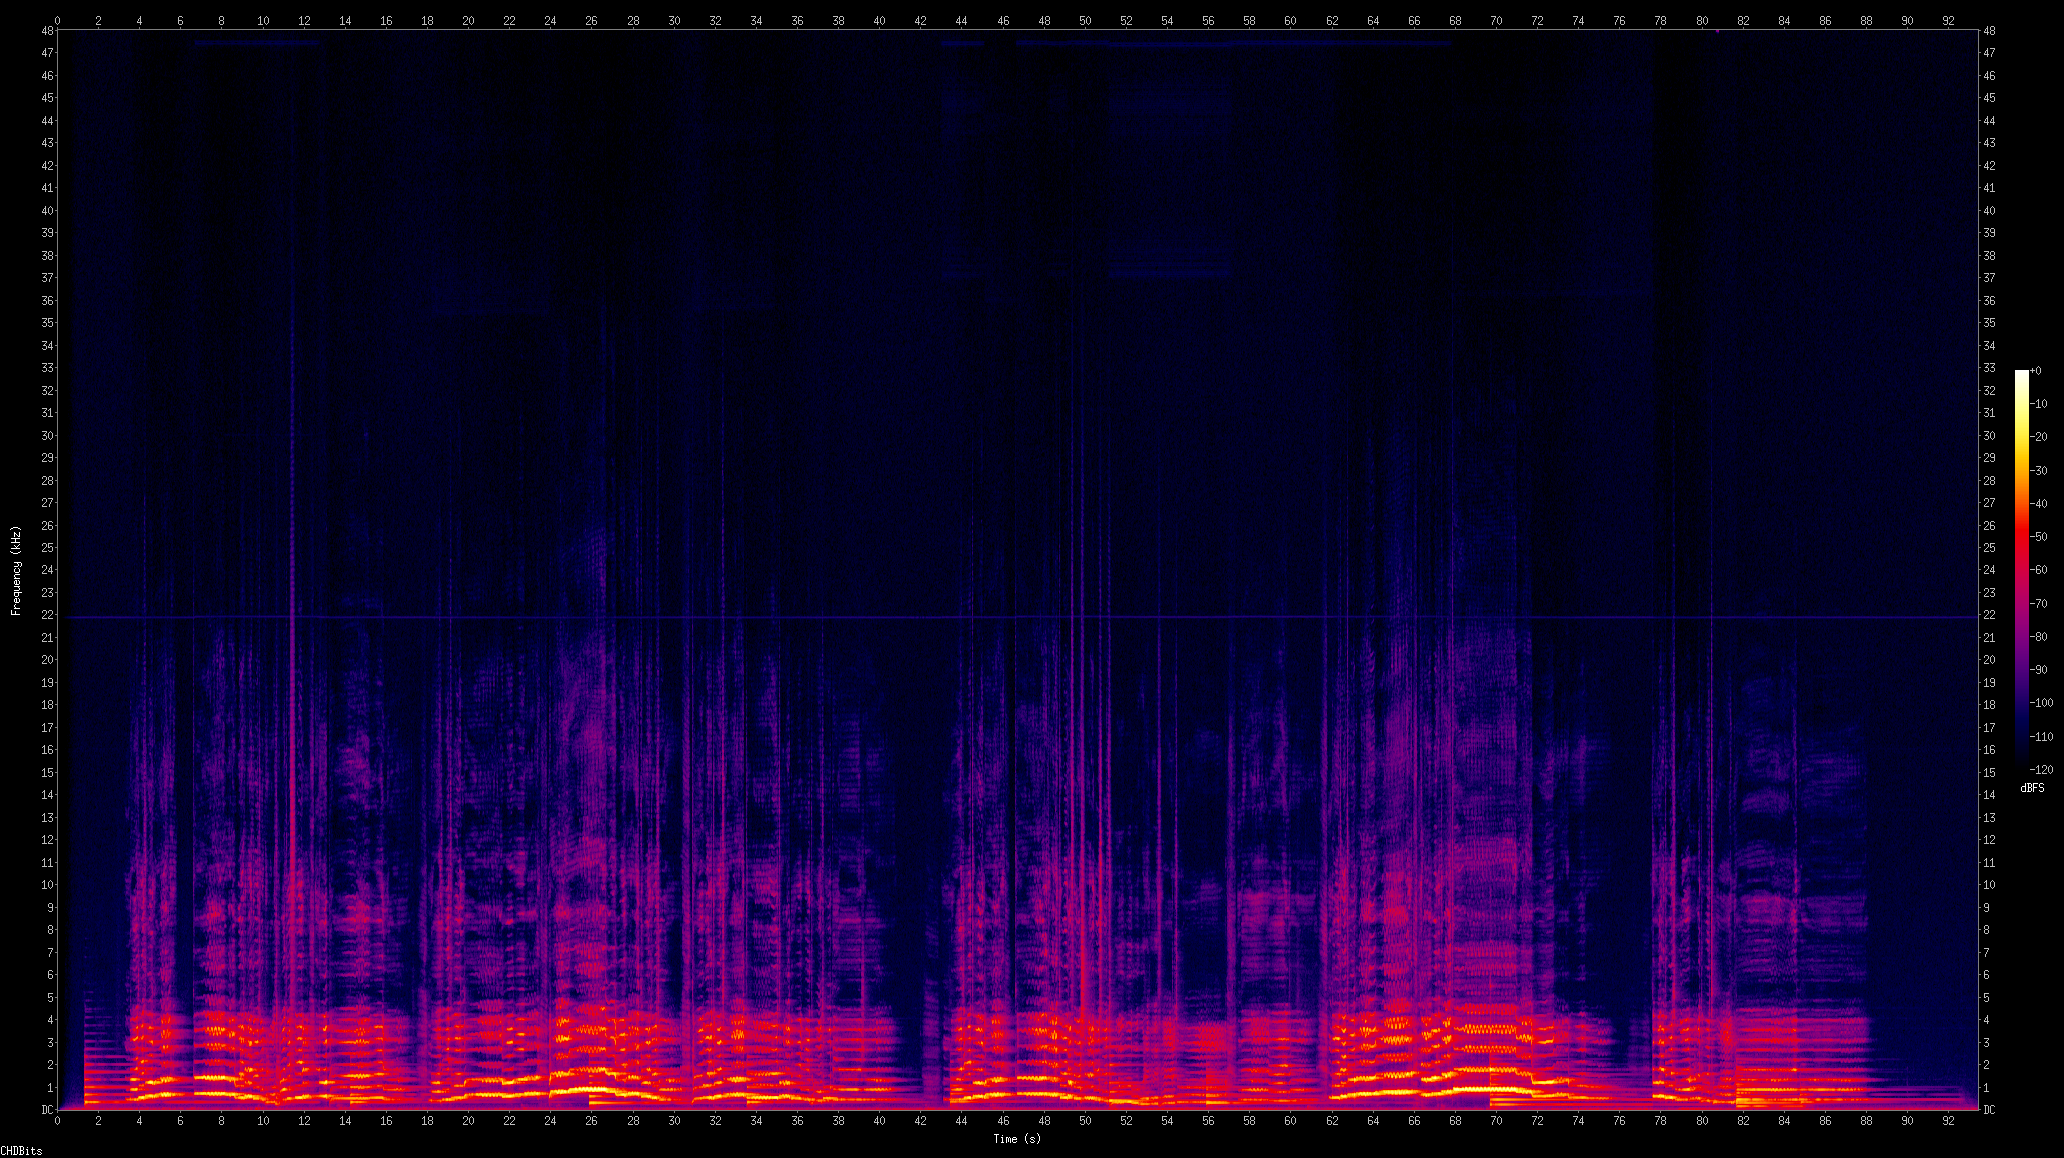This screenshot has height=1158, width=2064.
Task: Click the Time (s) axis label
Action: 1017,1139
